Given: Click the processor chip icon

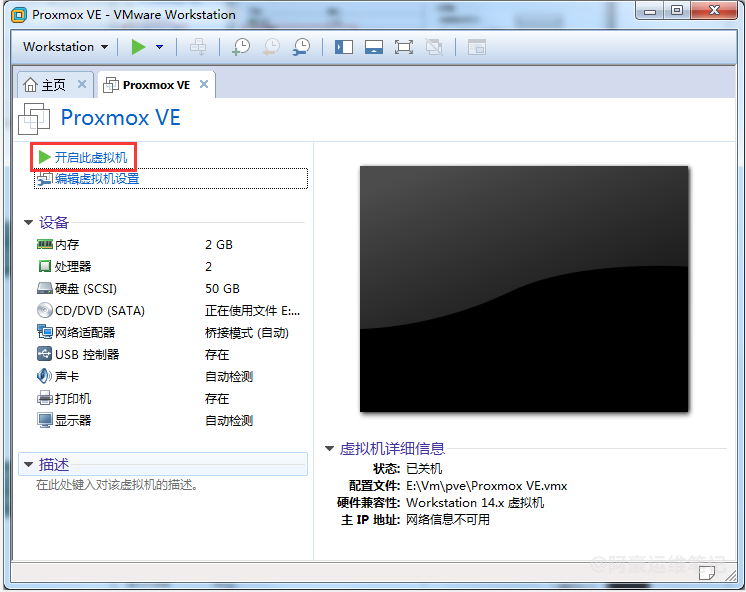Looking at the screenshot, I should coord(45,266).
